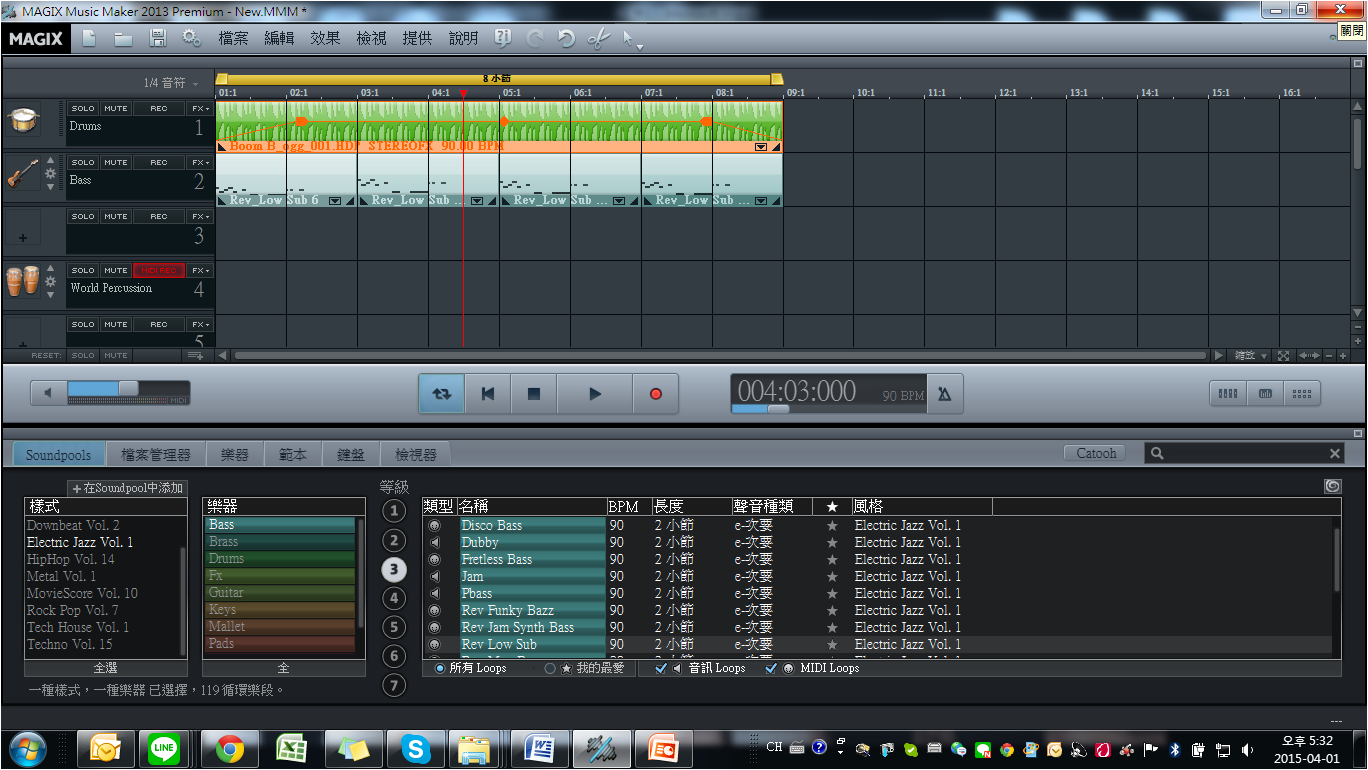Toggle the MIDI Loops checkbox
Image resolution: width=1368 pixels, height=770 pixels.
click(x=771, y=668)
